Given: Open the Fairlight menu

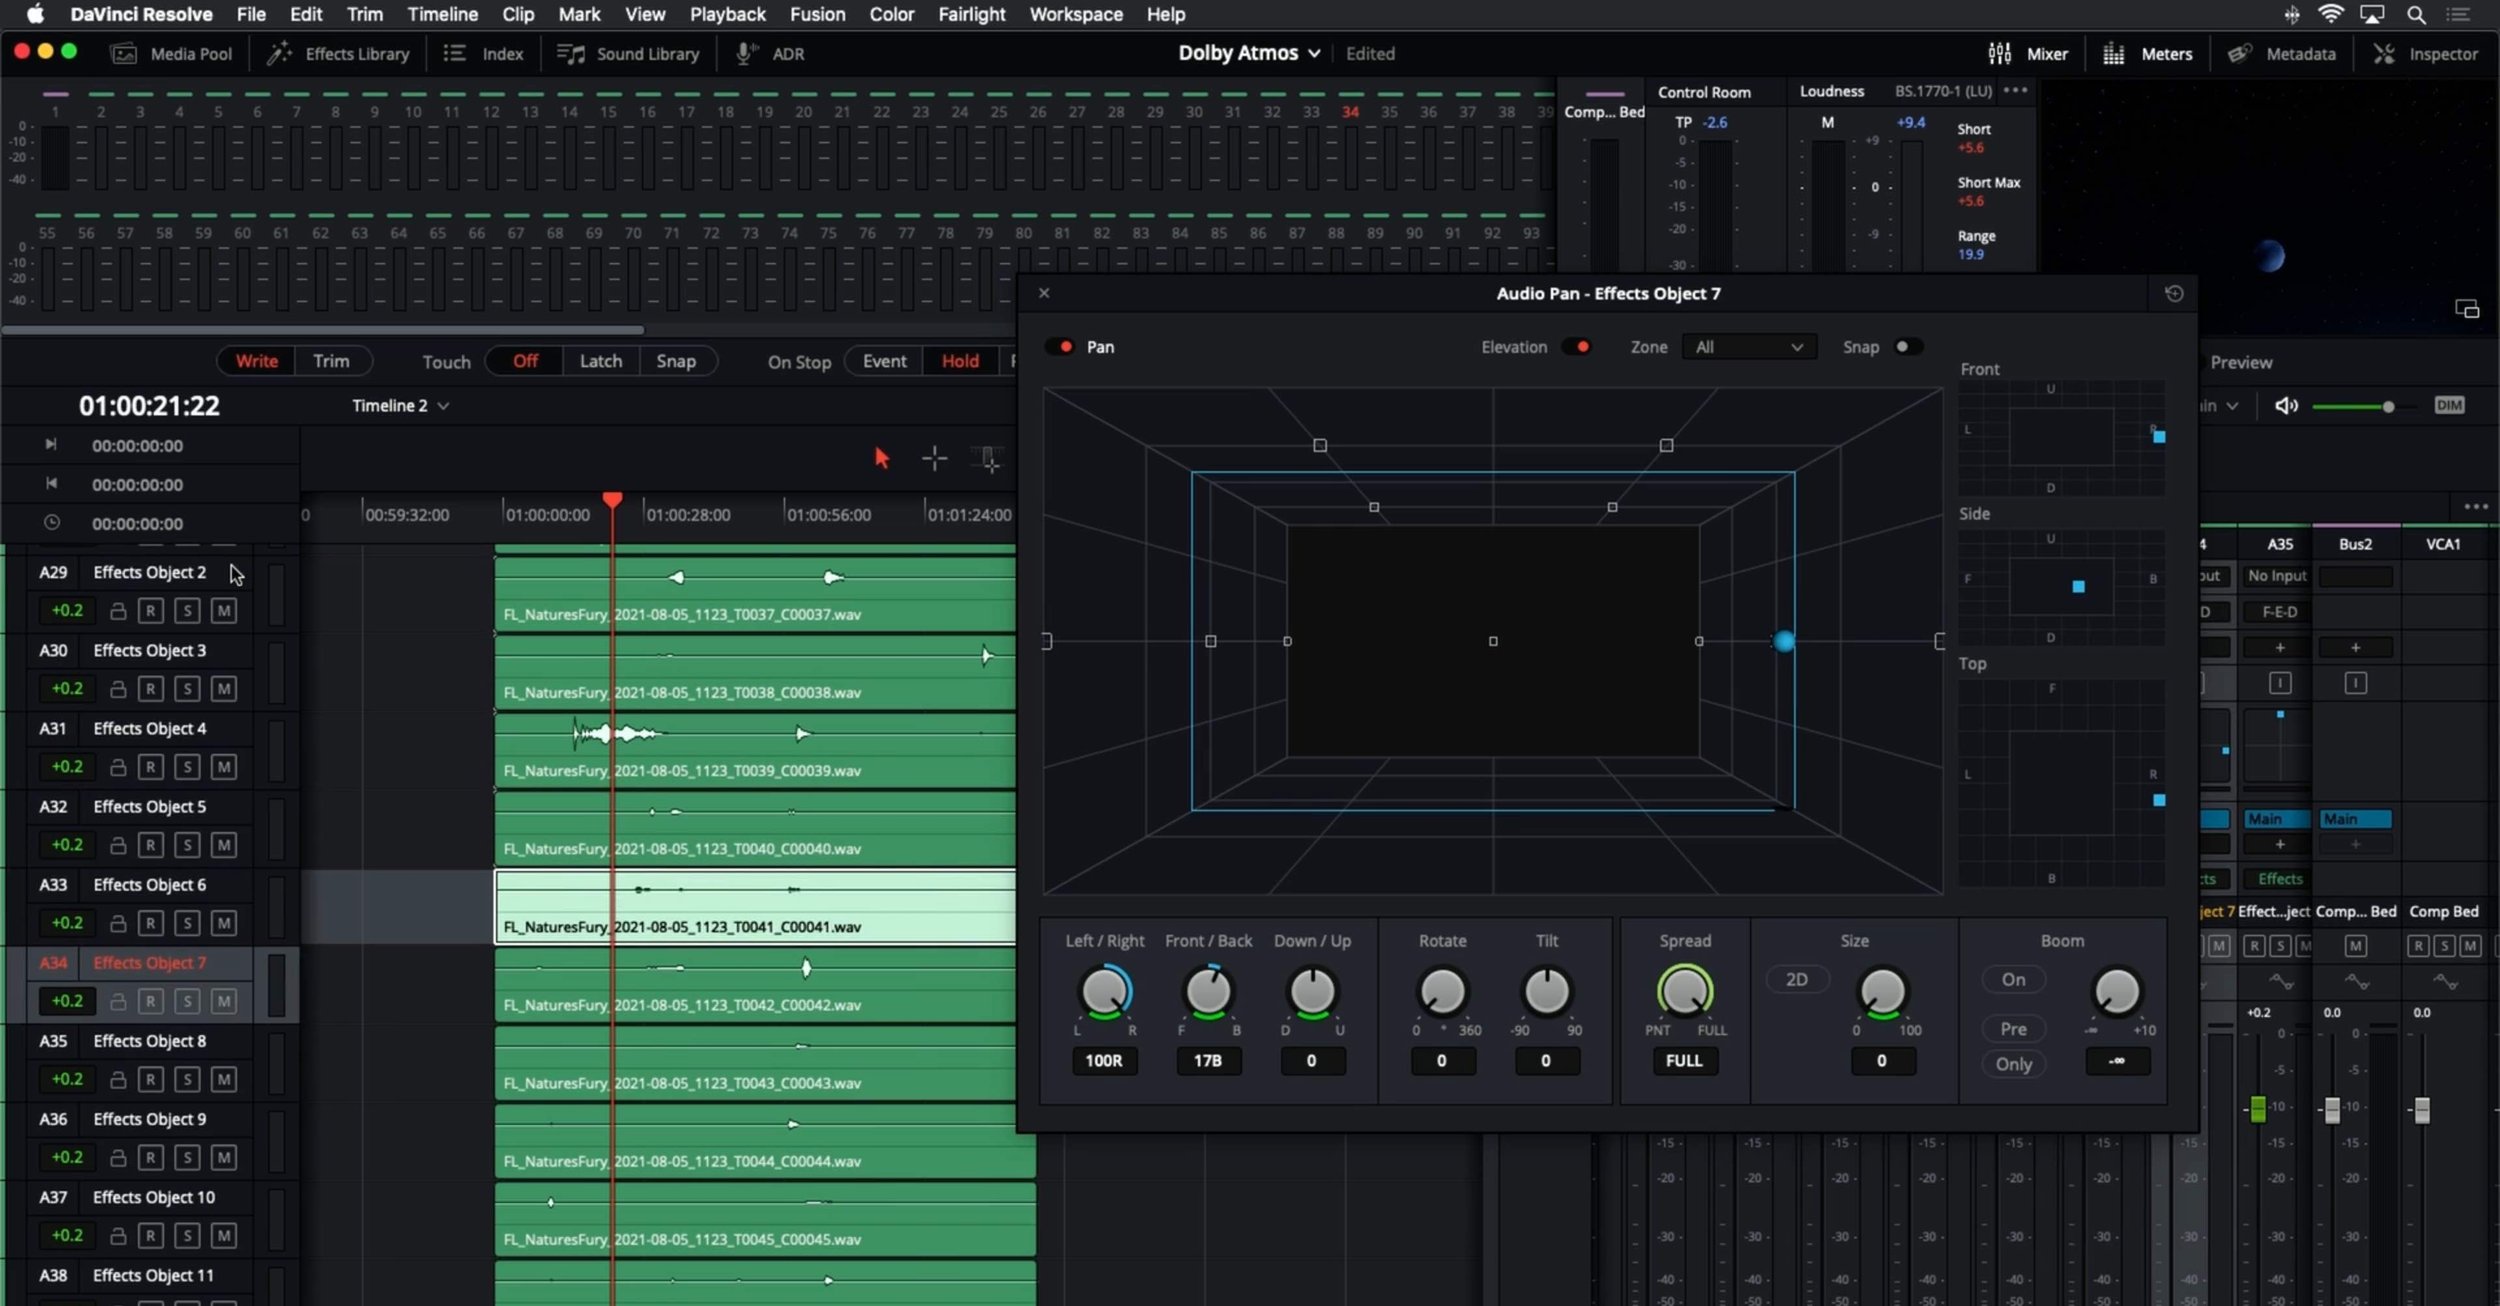Looking at the screenshot, I should tap(970, 14).
